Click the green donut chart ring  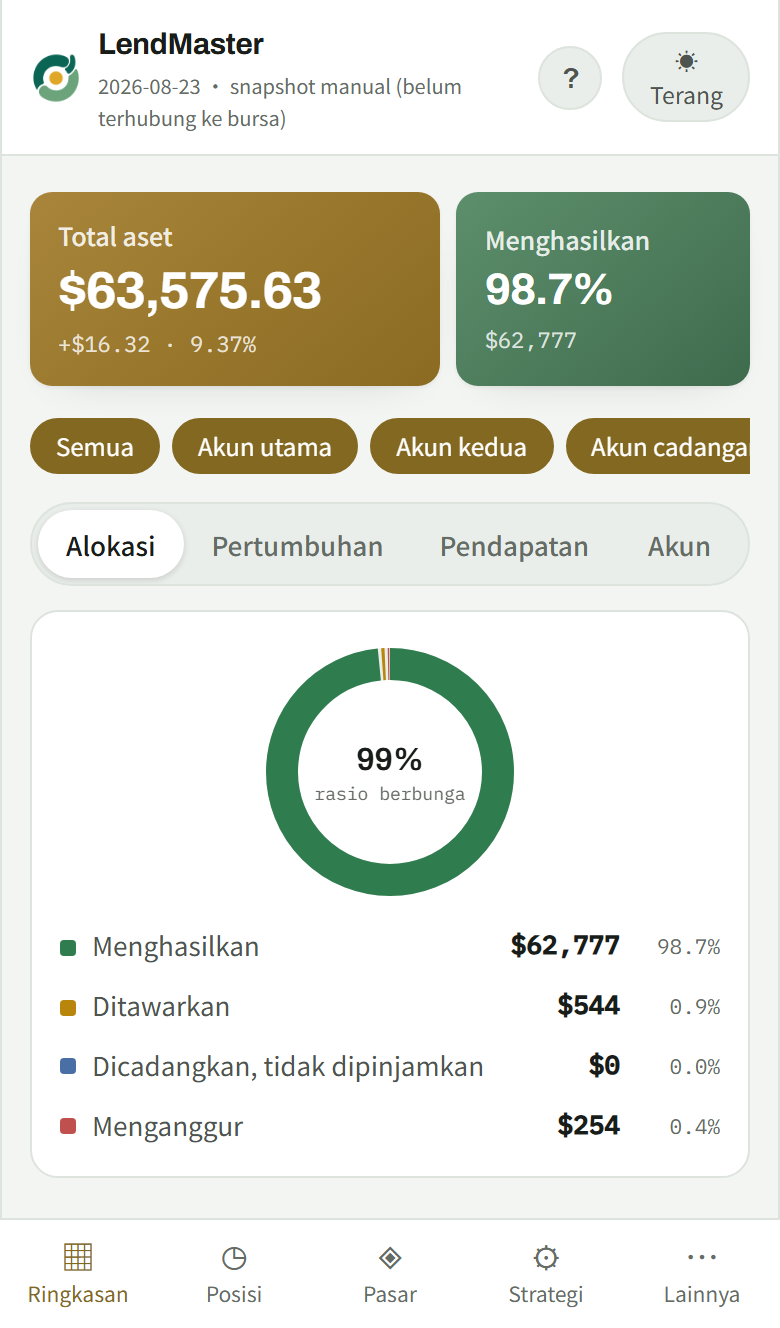point(390,880)
